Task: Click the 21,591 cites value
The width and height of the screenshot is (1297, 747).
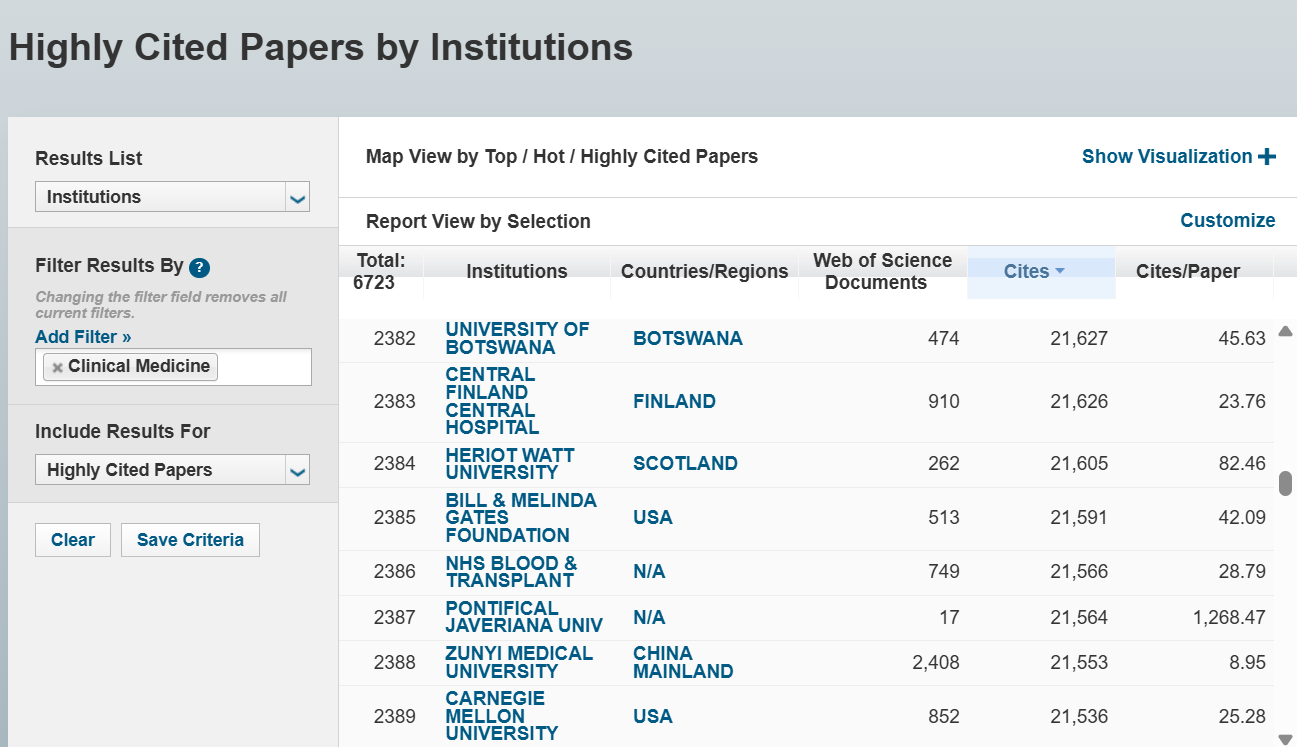Action: [1079, 517]
